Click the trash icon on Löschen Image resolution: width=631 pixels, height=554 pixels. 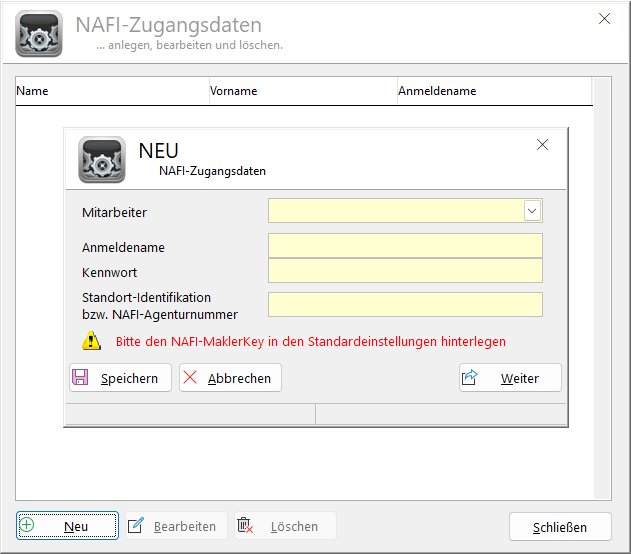pyautogui.click(x=245, y=526)
